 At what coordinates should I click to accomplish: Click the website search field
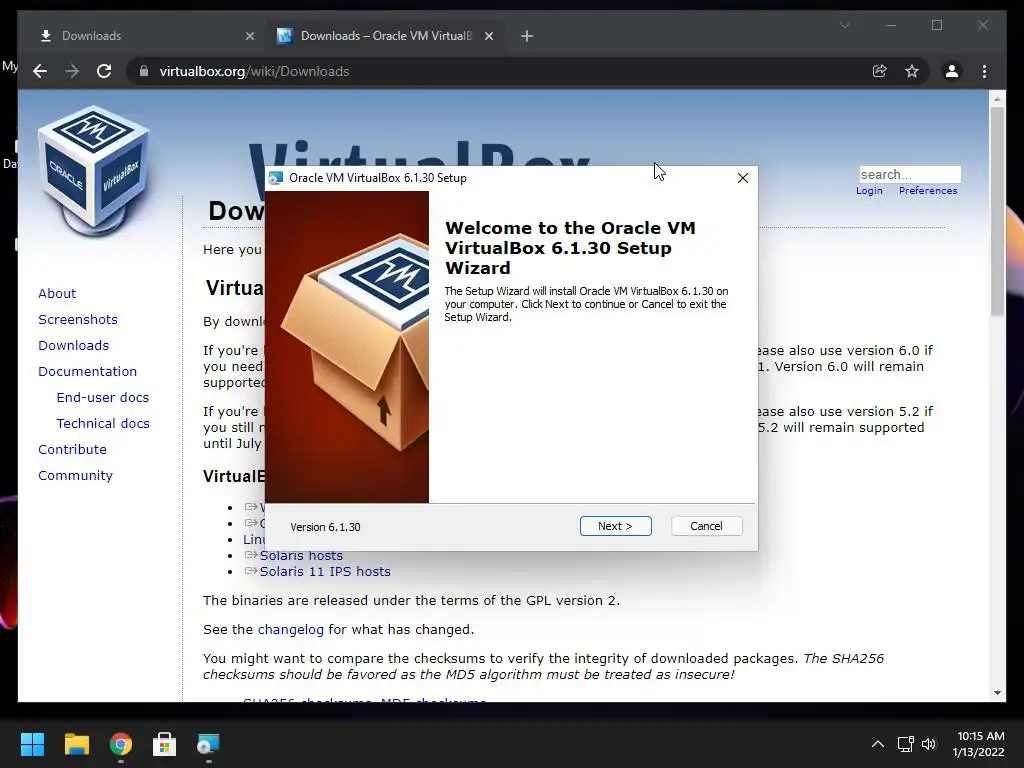tap(910, 174)
